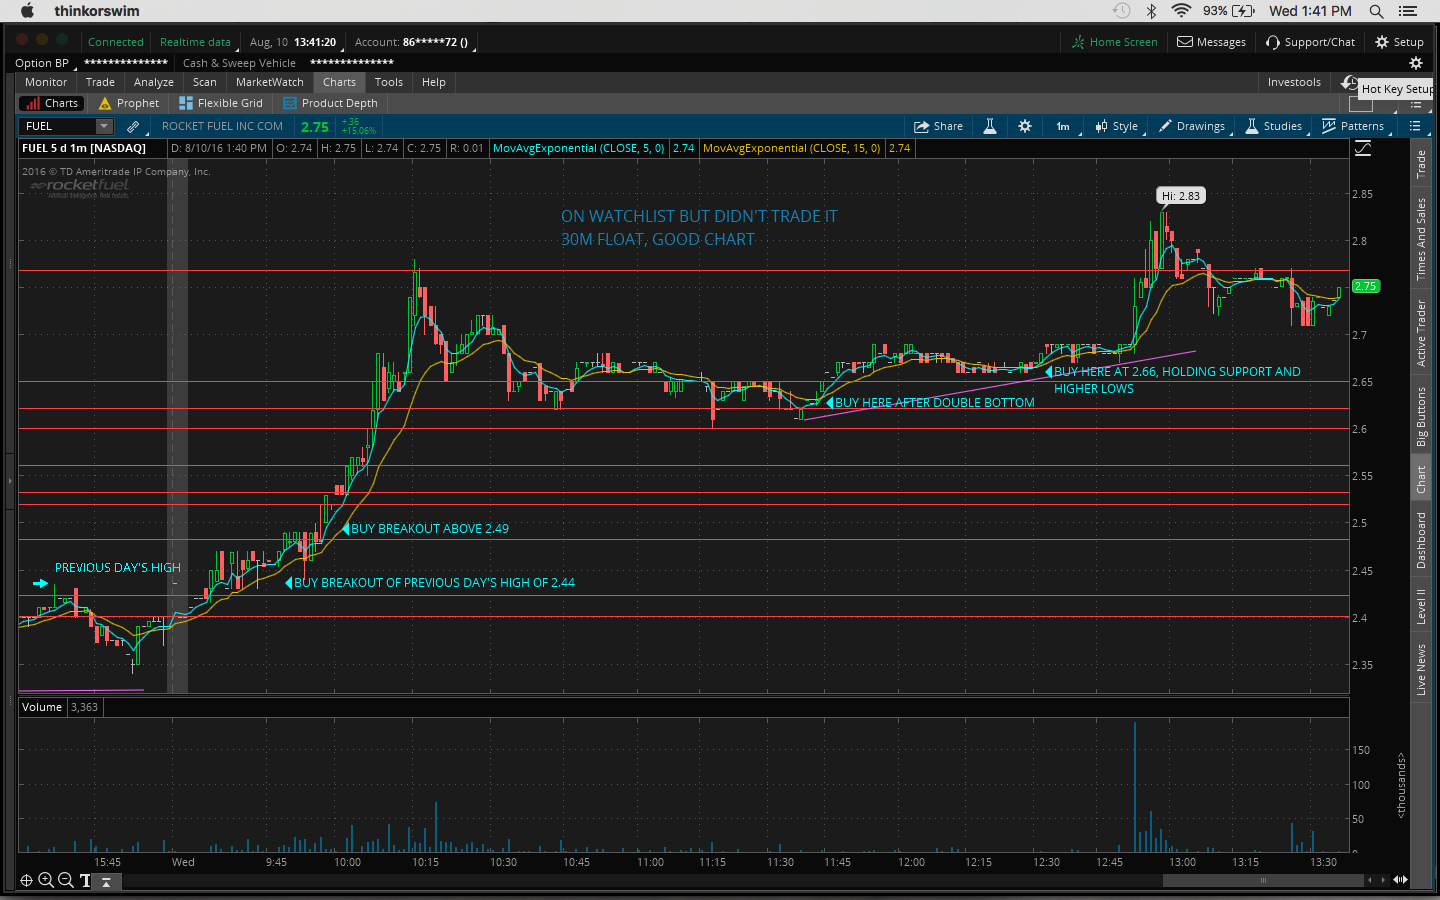Collapse the lower volume subgraph button
The image size is (1440, 900).
(106, 881)
